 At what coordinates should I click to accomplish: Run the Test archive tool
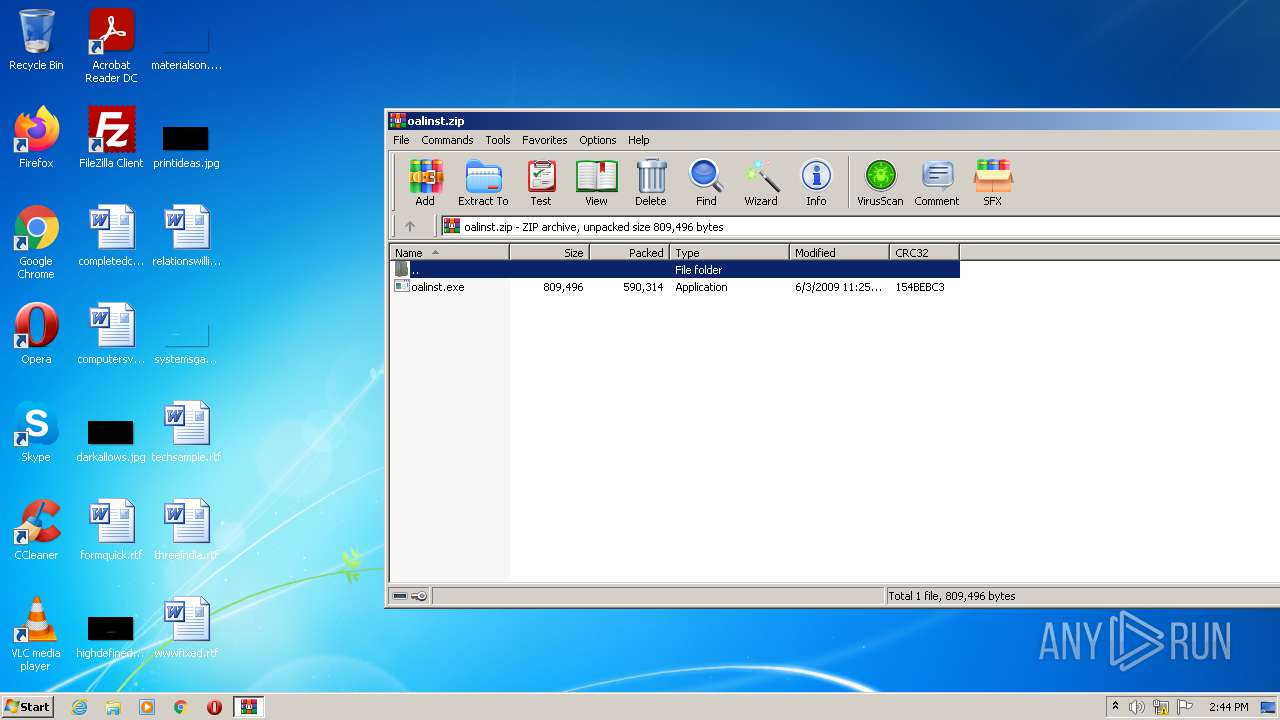coord(541,183)
